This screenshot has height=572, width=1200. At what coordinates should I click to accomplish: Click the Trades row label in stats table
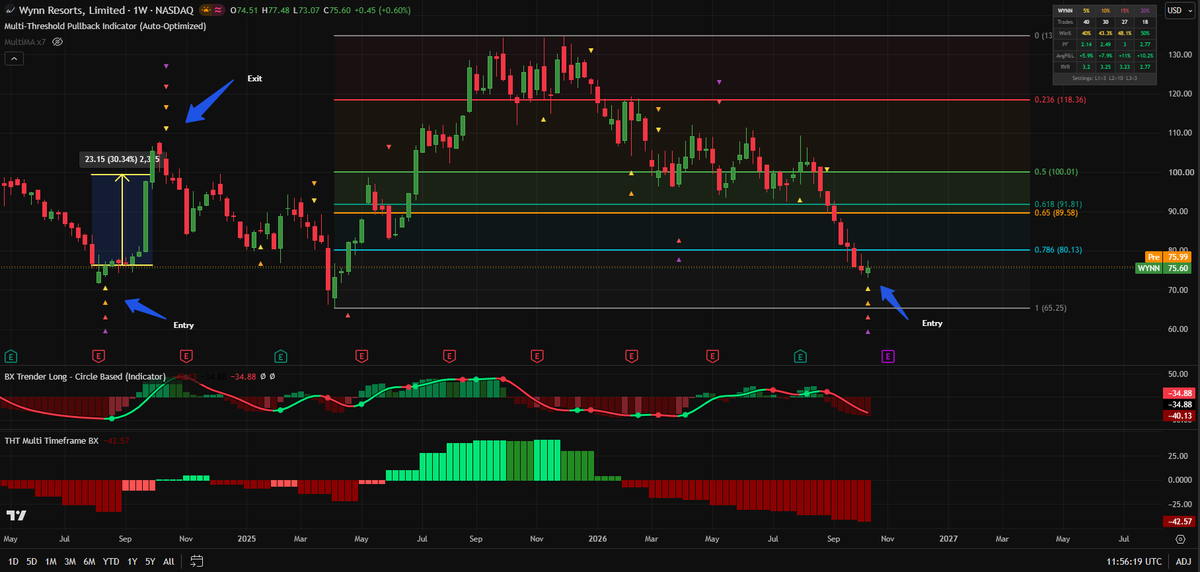click(1063, 23)
